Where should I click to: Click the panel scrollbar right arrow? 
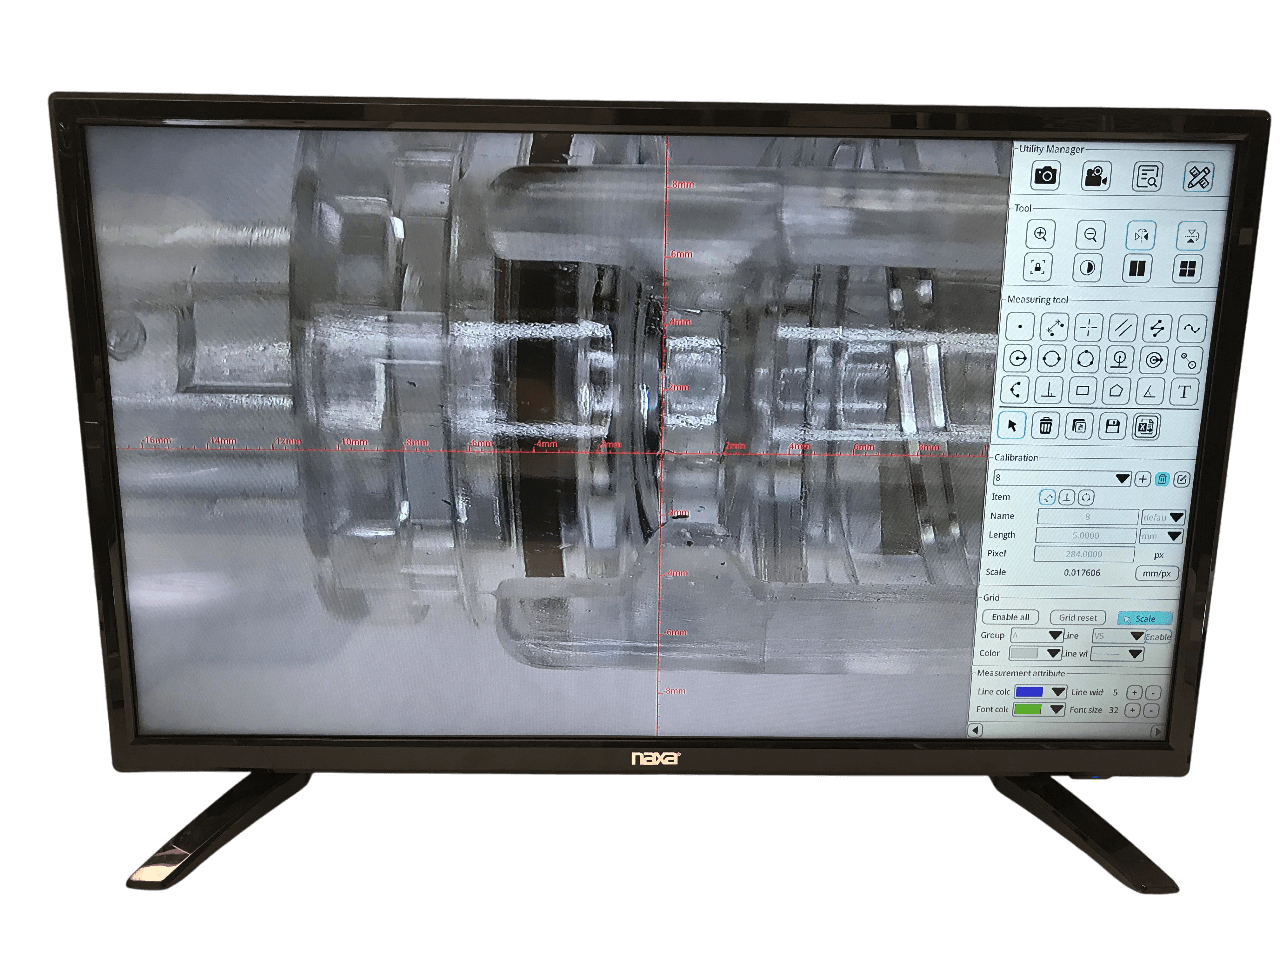pyautogui.click(x=1158, y=731)
